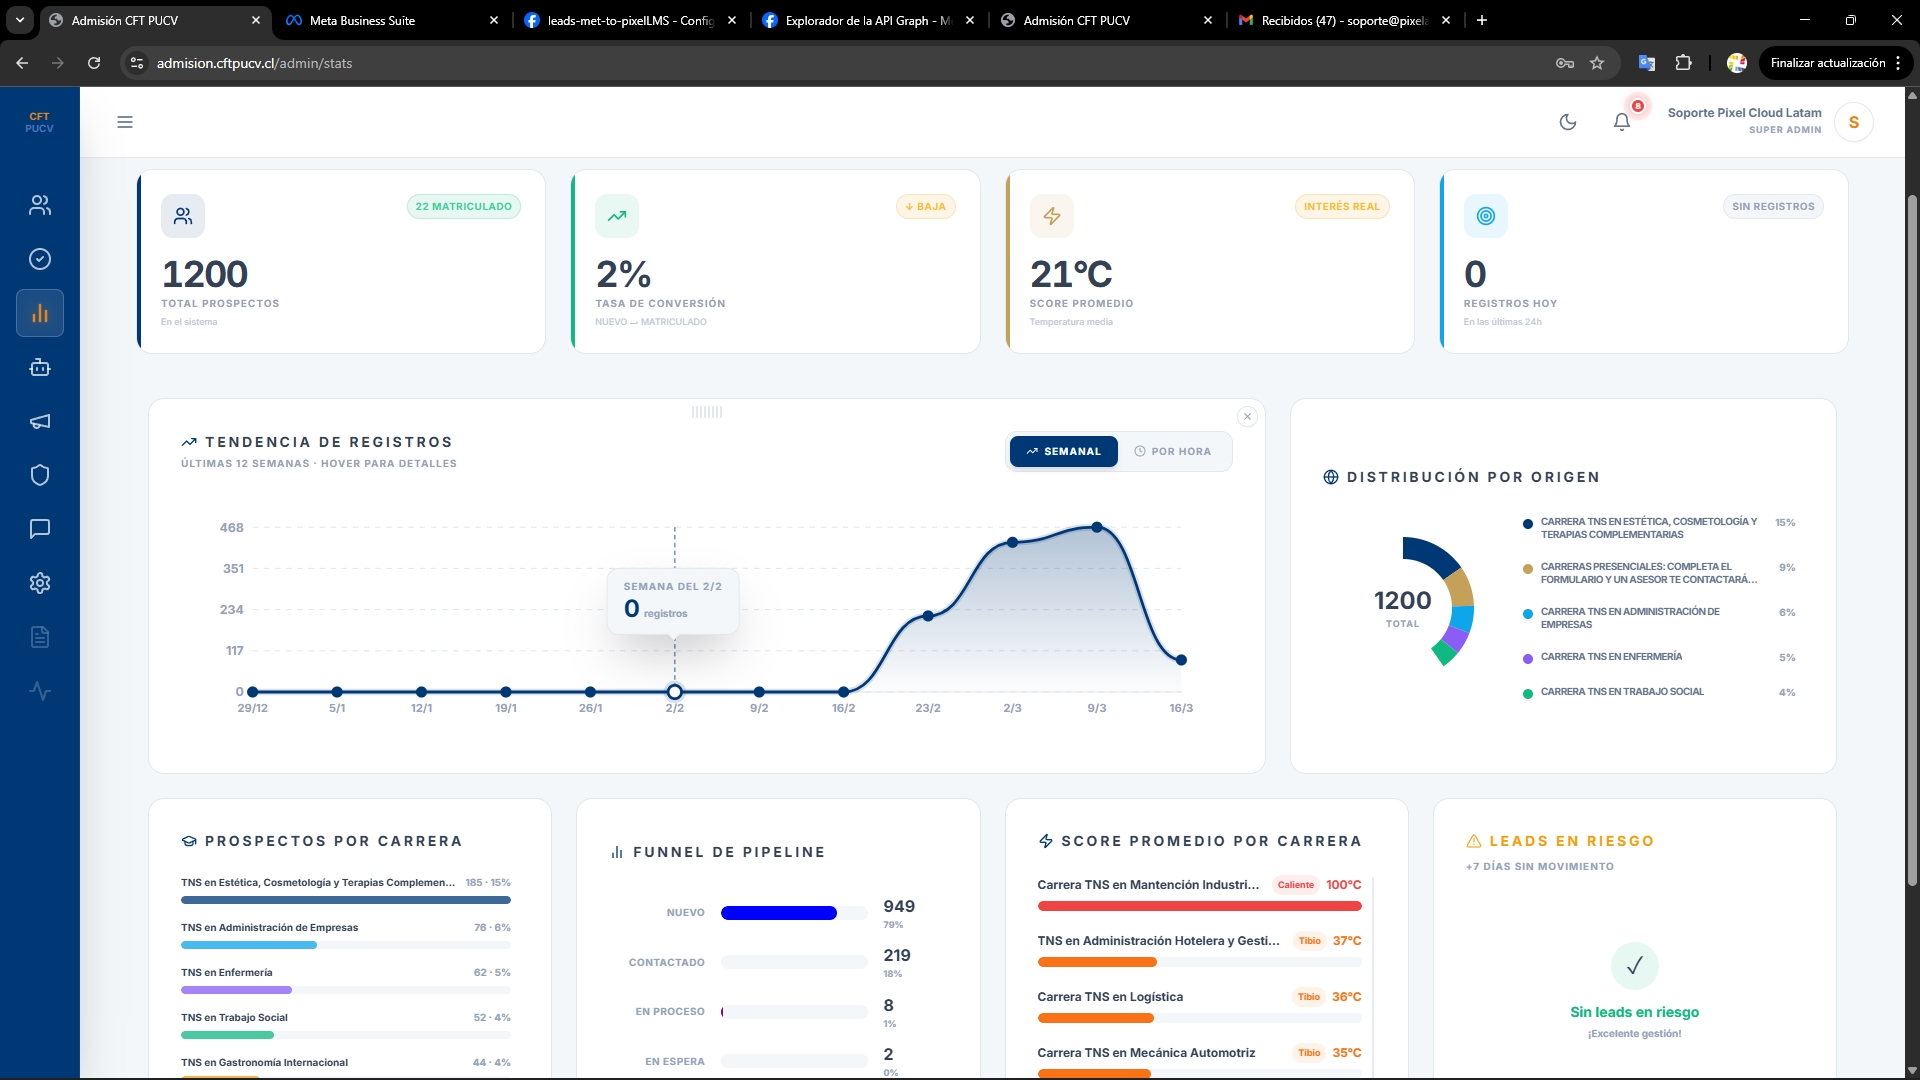Open the shield security icon in sidebar
This screenshot has width=1920, height=1080.
pos(40,475)
